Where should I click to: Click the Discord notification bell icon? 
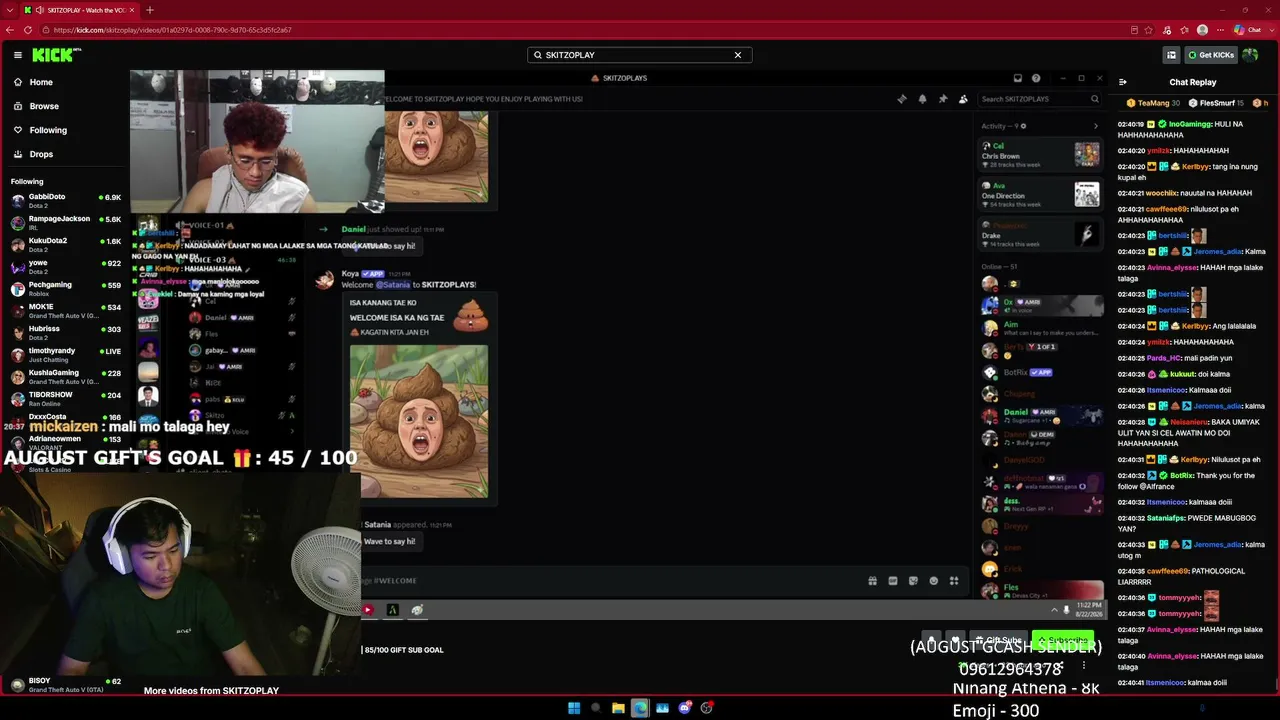click(x=922, y=99)
